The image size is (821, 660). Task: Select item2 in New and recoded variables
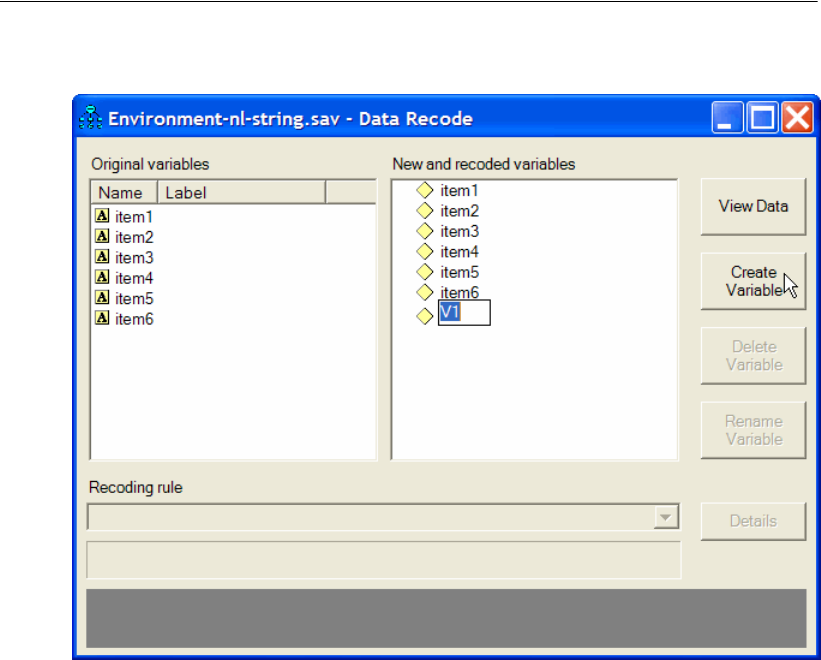click(459, 211)
